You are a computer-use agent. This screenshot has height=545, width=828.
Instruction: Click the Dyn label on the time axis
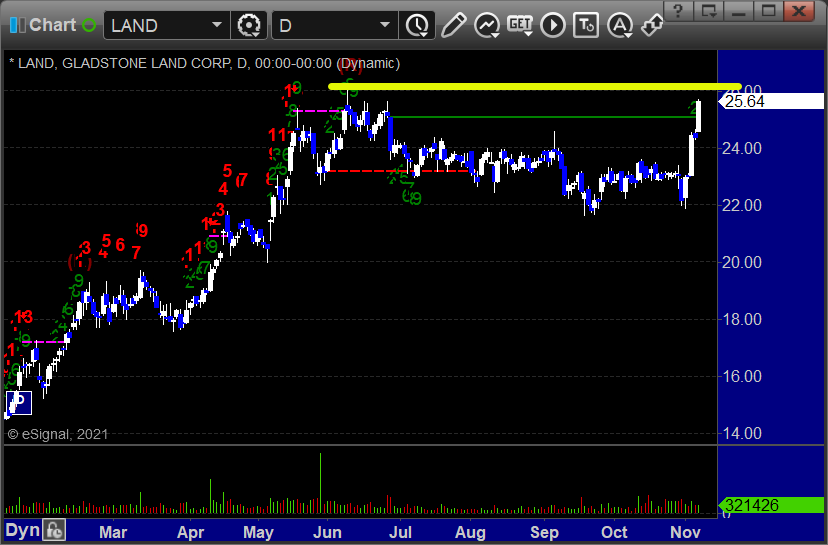(23, 530)
